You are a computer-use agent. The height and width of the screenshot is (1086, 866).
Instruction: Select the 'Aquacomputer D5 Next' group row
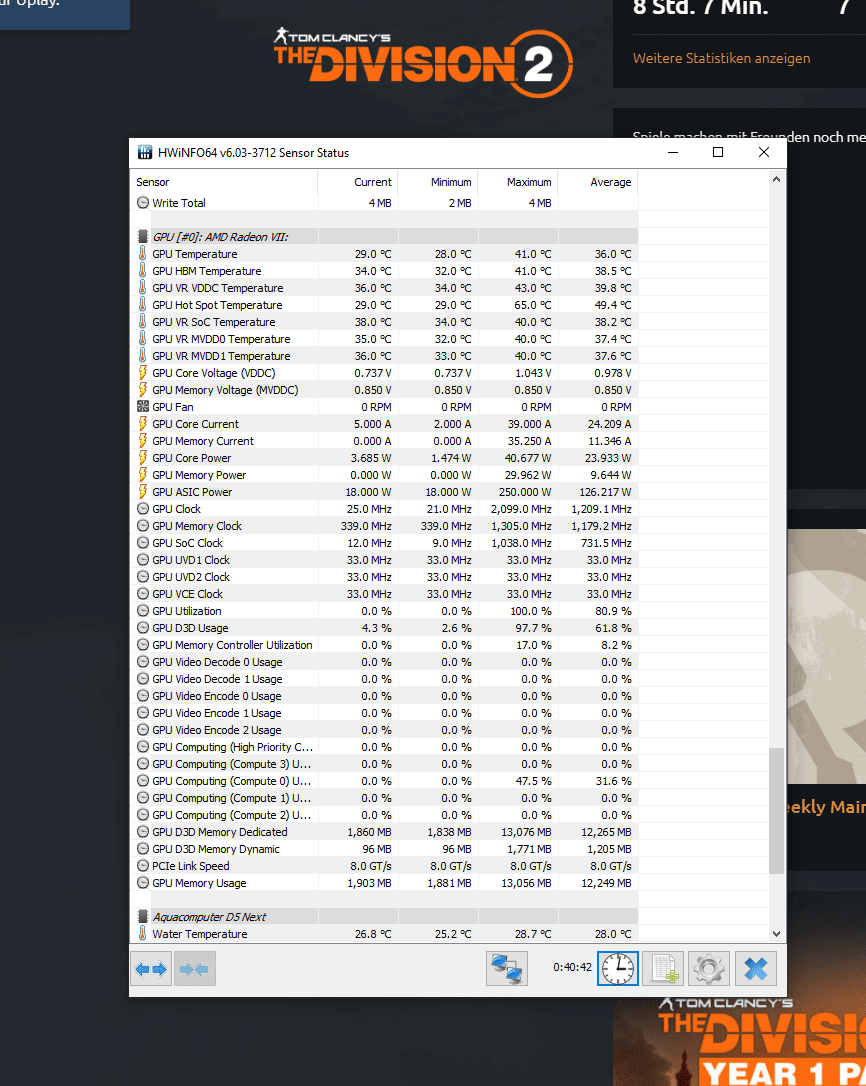pos(385,916)
